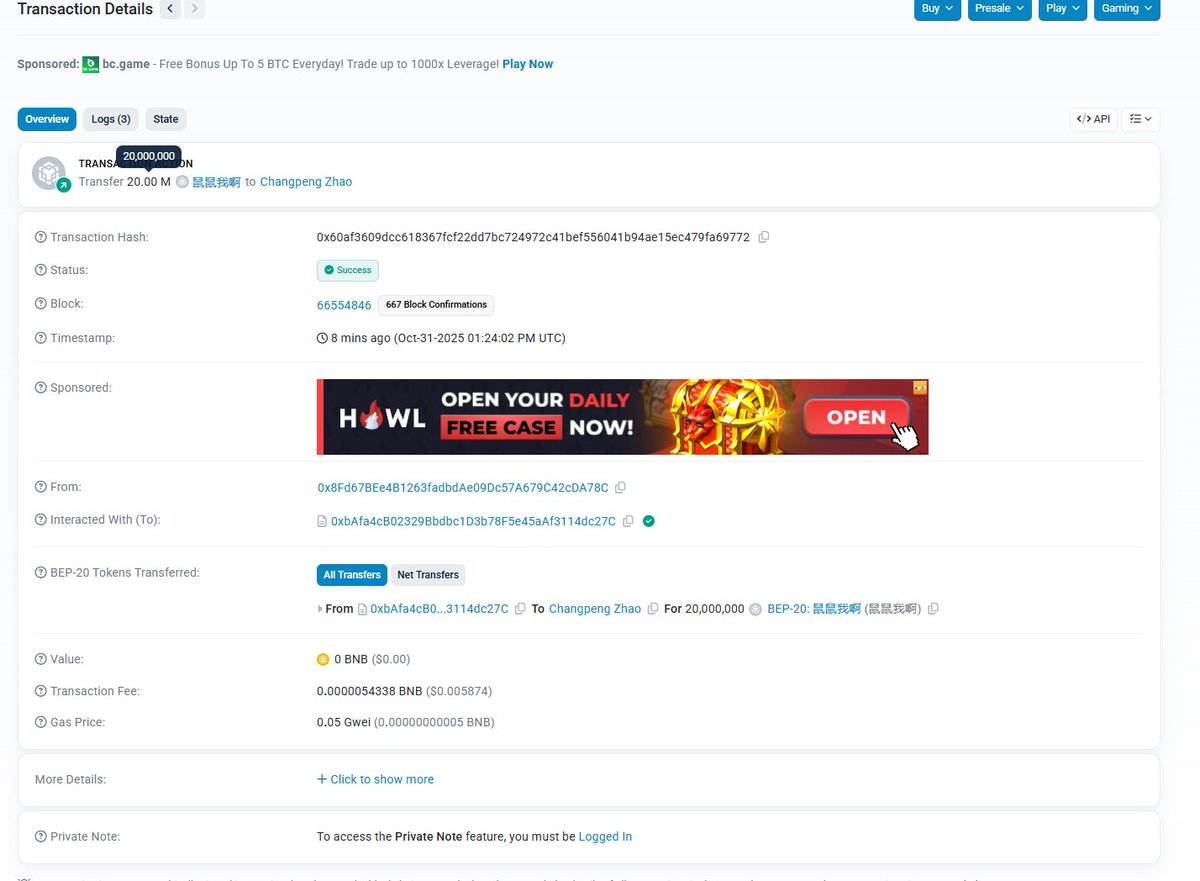The height and width of the screenshot is (881, 1200).
Task: Copy Changpeng Zhao recipient address
Action: (653, 609)
